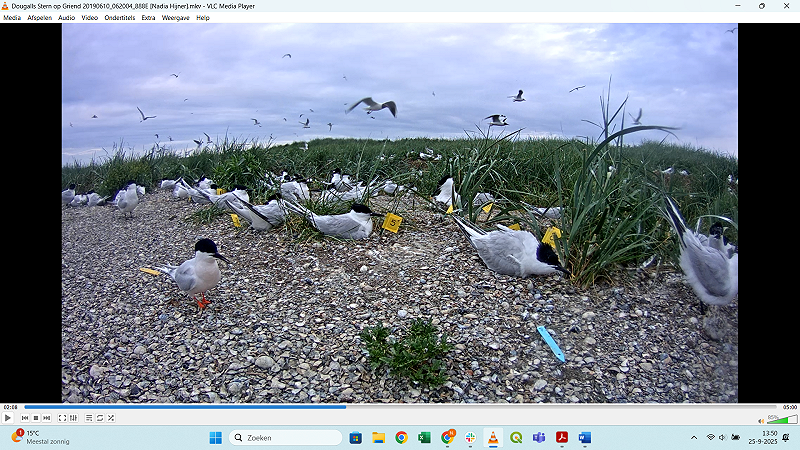Open the Media menu
This screenshot has height=450, width=800.
12,18
